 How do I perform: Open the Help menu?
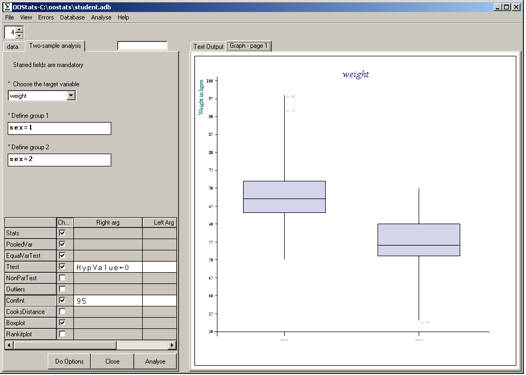(x=123, y=17)
